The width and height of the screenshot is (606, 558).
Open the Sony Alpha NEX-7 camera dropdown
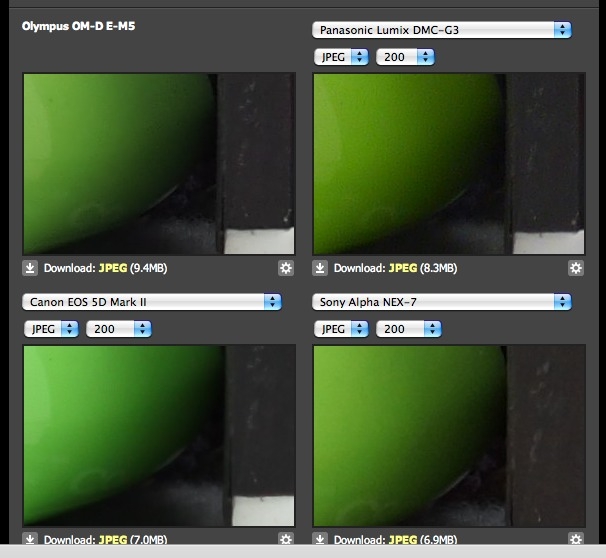click(442, 302)
